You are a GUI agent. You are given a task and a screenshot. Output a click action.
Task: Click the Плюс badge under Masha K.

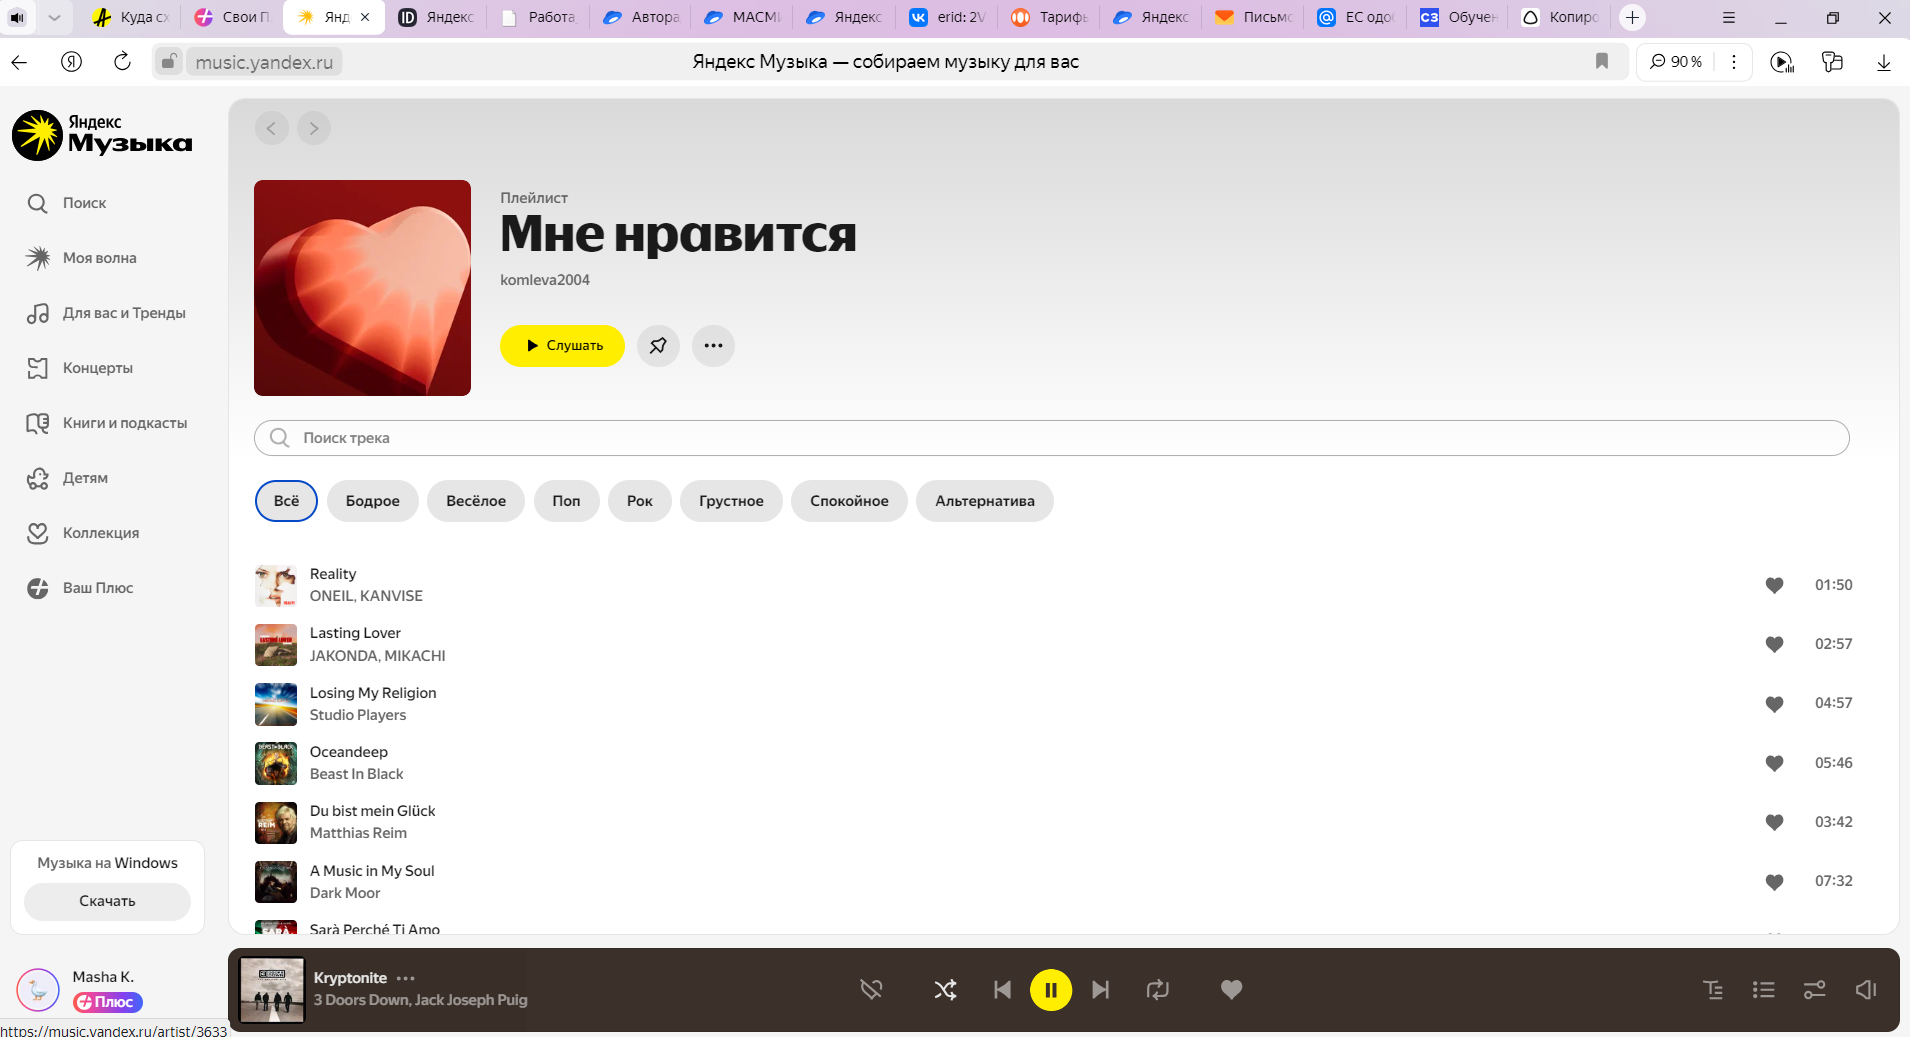coord(108,1002)
